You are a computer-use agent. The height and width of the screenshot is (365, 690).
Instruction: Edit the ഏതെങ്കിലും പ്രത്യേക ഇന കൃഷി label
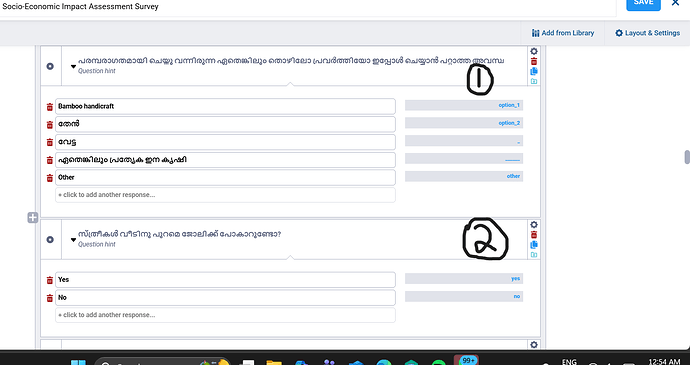click(225, 160)
